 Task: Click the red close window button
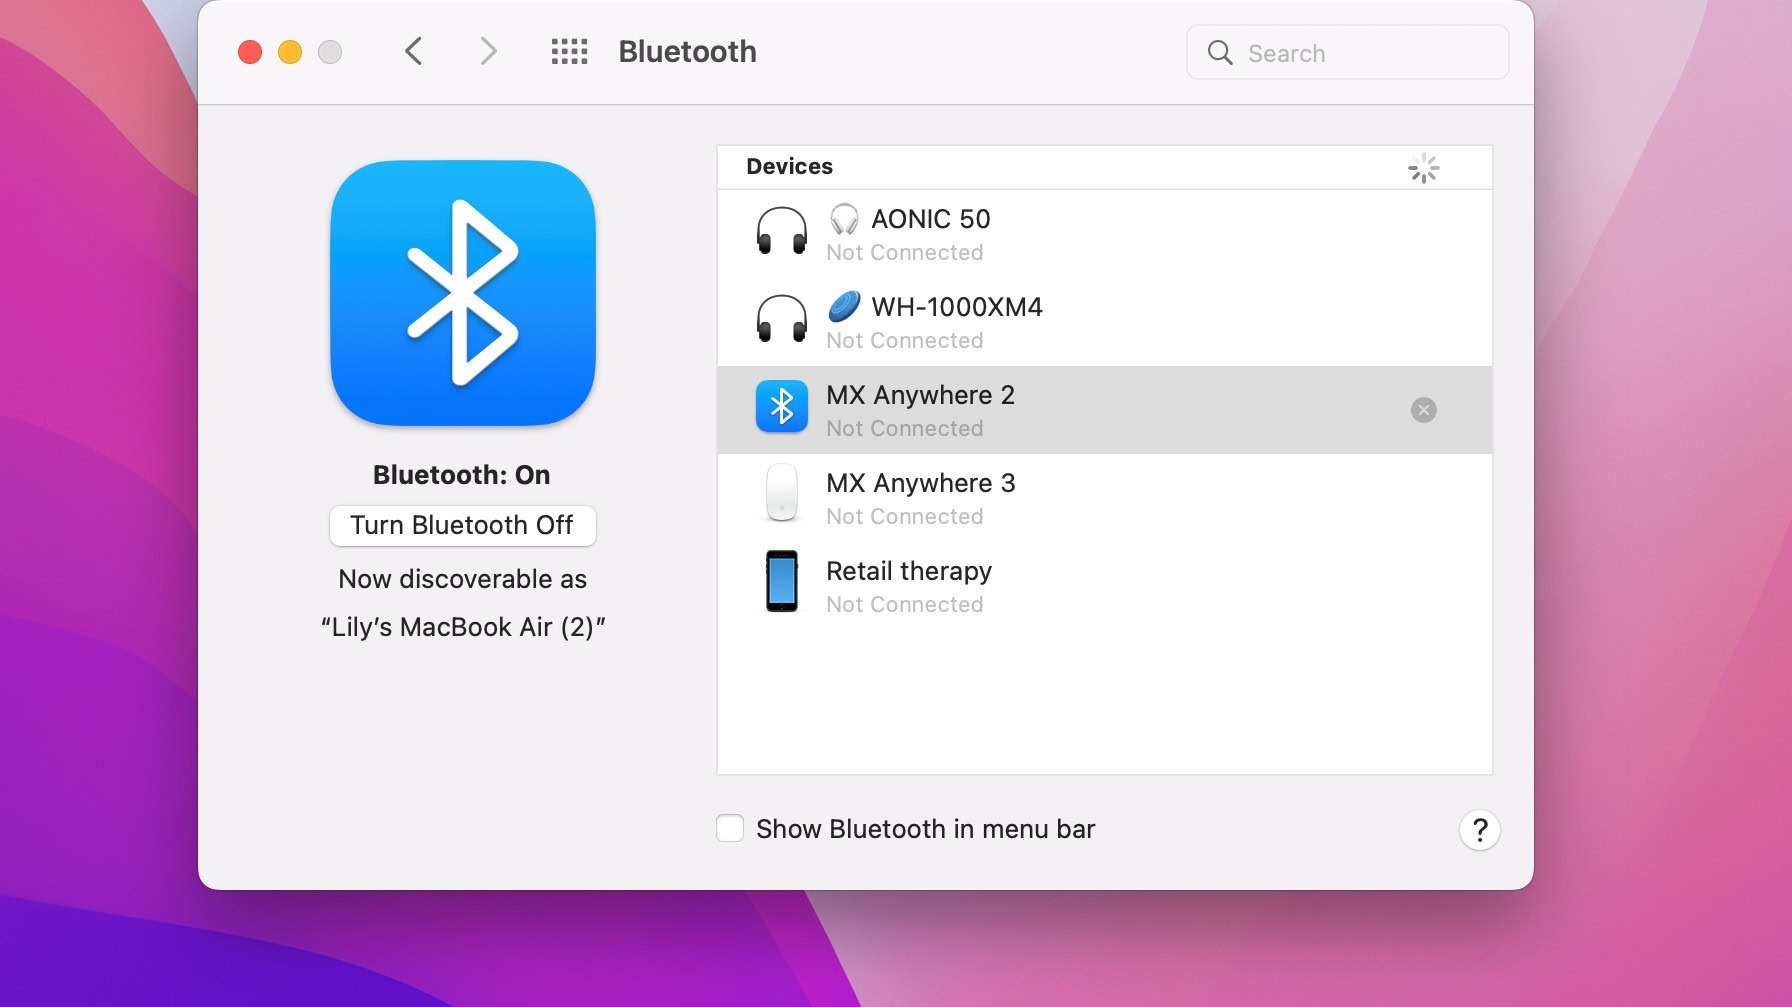(x=250, y=52)
